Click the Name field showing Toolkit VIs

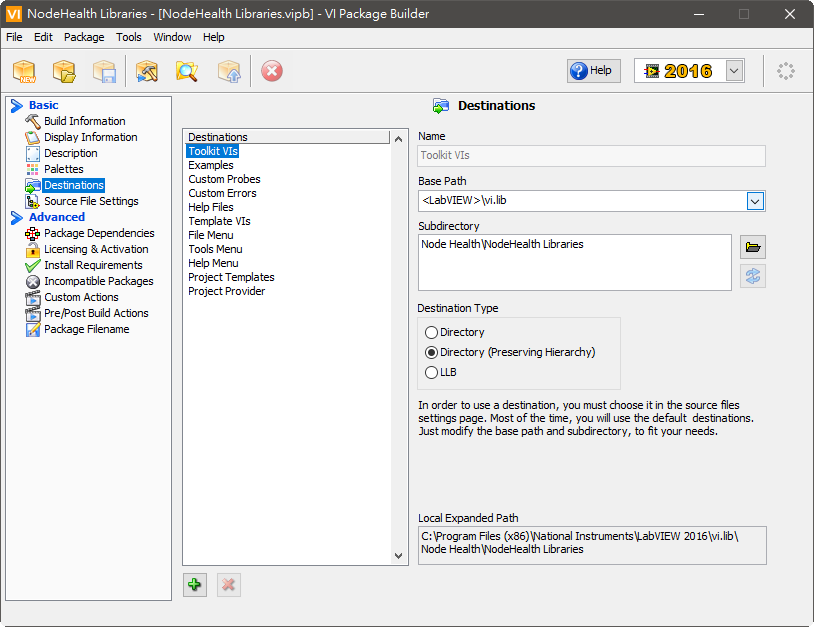coord(591,156)
